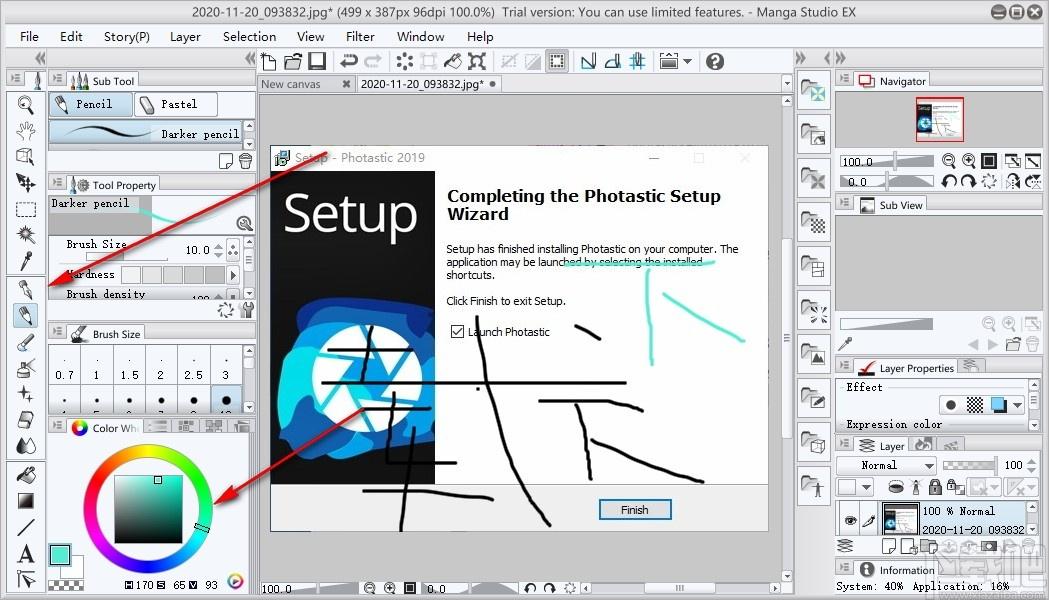1049x600 pixels.
Task: Toggle layer color effect in Layer Properties
Action: pyautogui.click(x=999, y=405)
